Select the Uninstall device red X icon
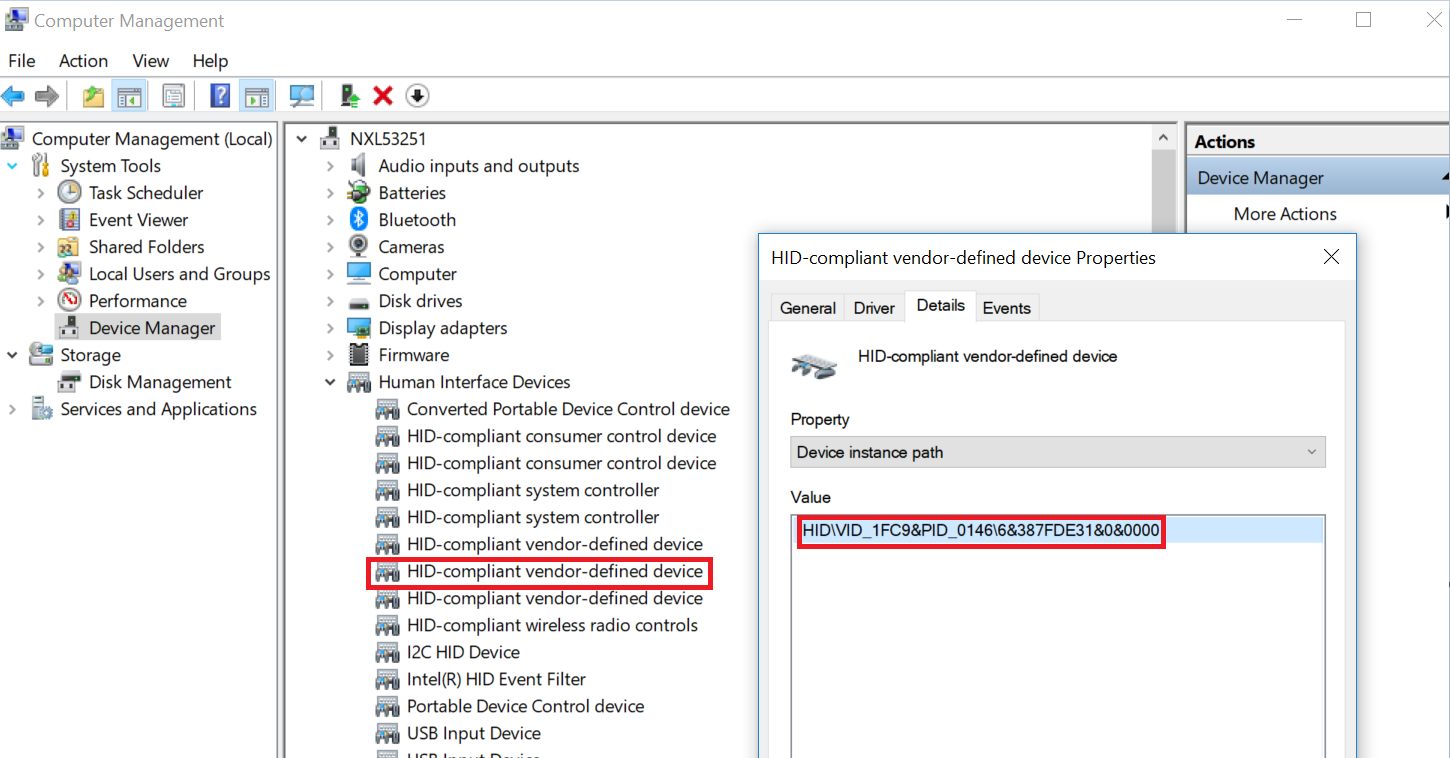 (x=383, y=95)
